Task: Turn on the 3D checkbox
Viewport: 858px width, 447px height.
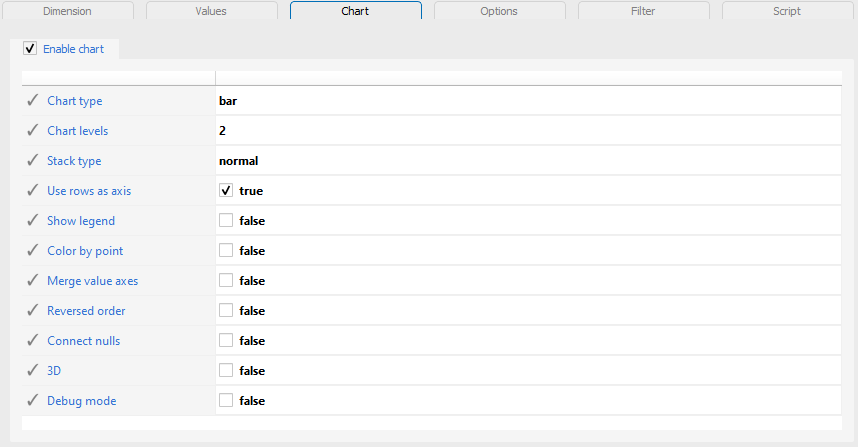Action: click(226, 370)
